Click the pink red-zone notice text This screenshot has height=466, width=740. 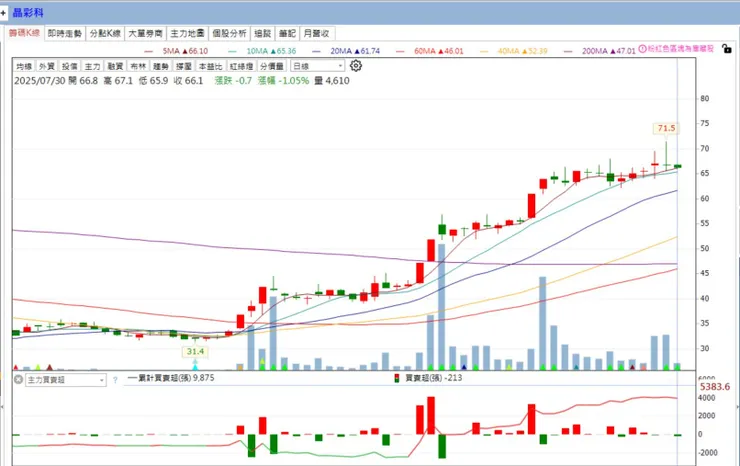(681, 48)
